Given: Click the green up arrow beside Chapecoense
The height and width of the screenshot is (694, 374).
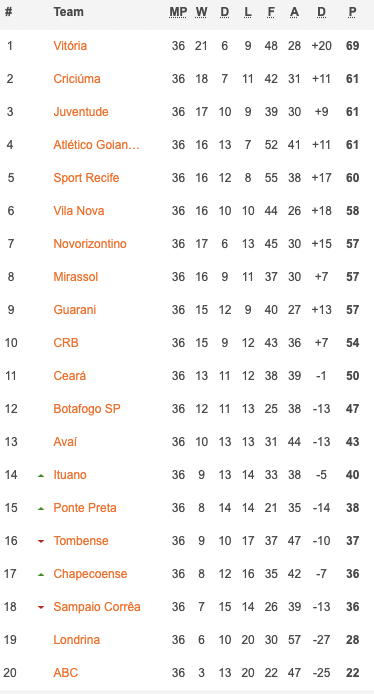Looking at the screenshot, I should [41, 574].
